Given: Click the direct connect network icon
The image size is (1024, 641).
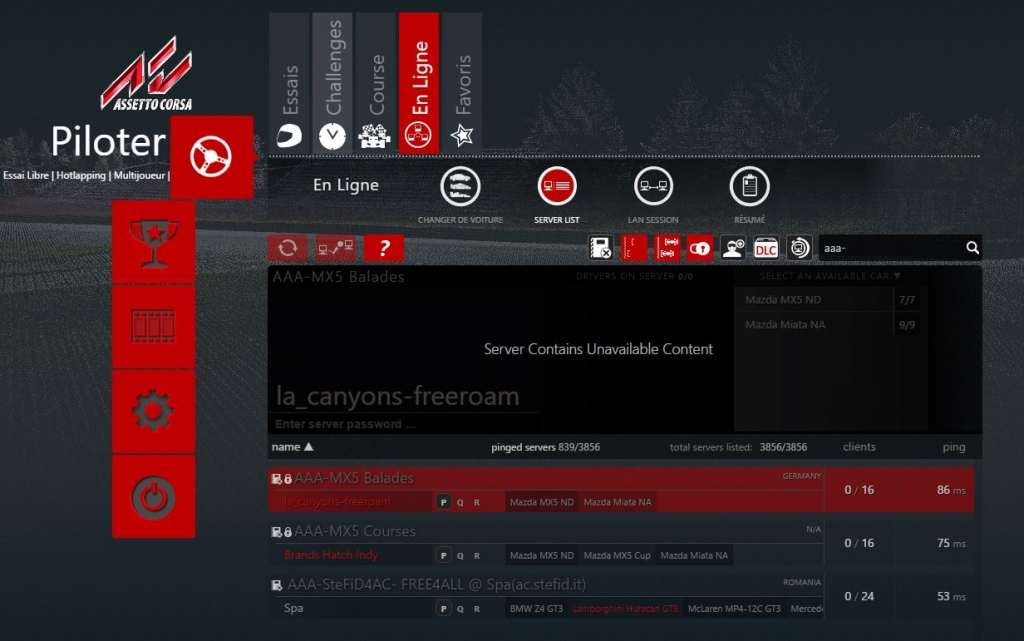Looking at the screenshot, I should coord(336,248).
